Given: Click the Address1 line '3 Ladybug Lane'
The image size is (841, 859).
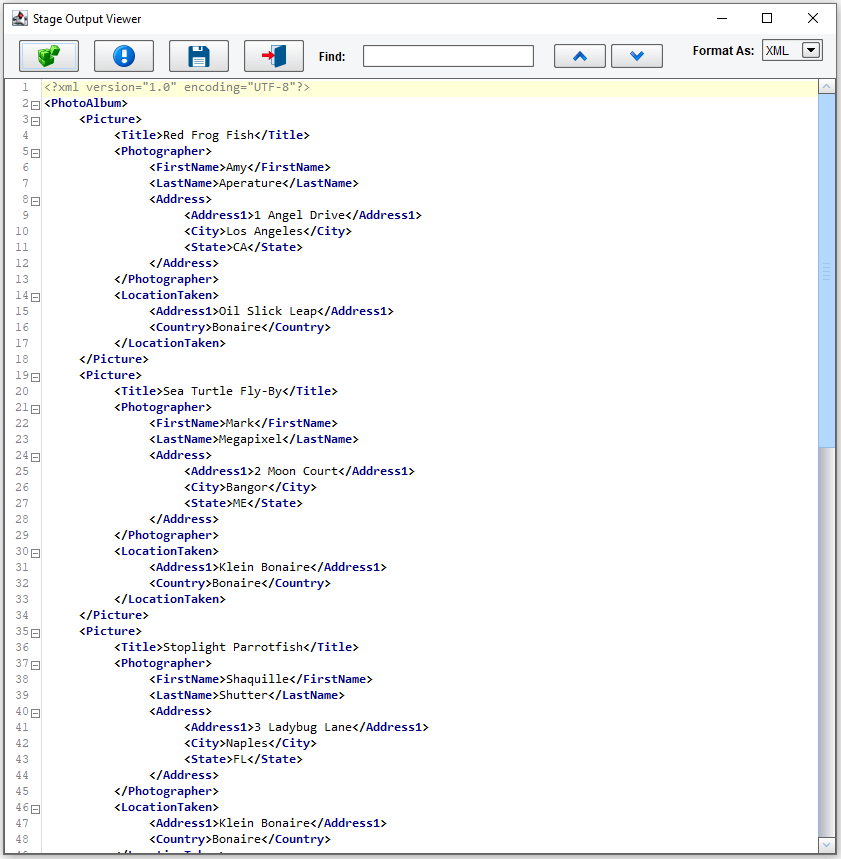Looking at the screenshot, I should 307,727.
